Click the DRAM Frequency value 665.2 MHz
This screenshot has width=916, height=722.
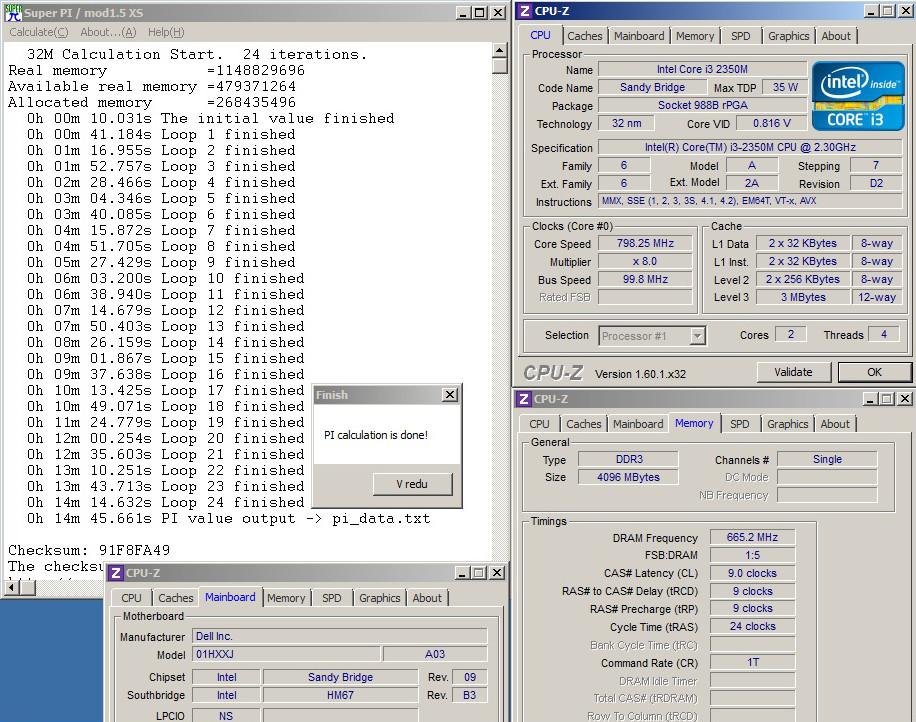[752, 537]
